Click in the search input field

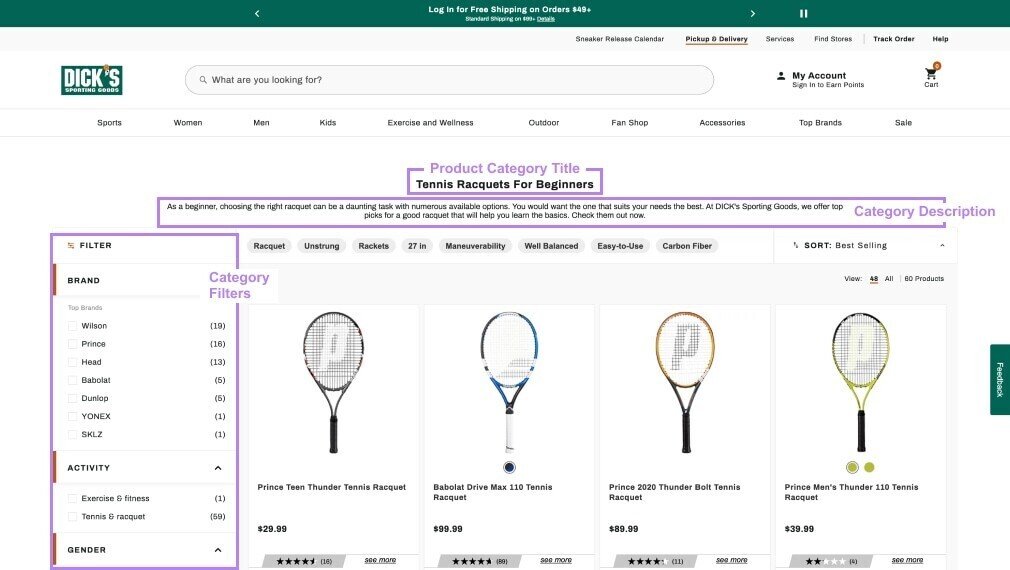[x=449, y=80]
